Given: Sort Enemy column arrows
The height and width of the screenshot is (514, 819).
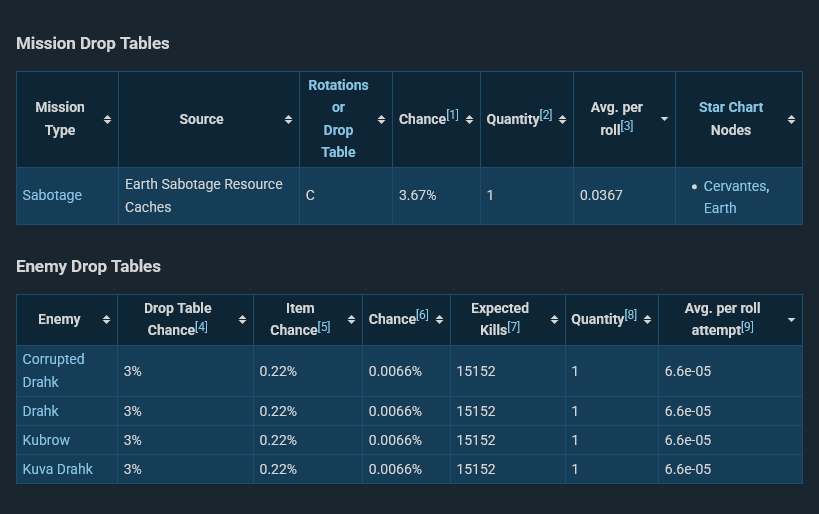Looking at the screenshot, I should pos(107,319).
